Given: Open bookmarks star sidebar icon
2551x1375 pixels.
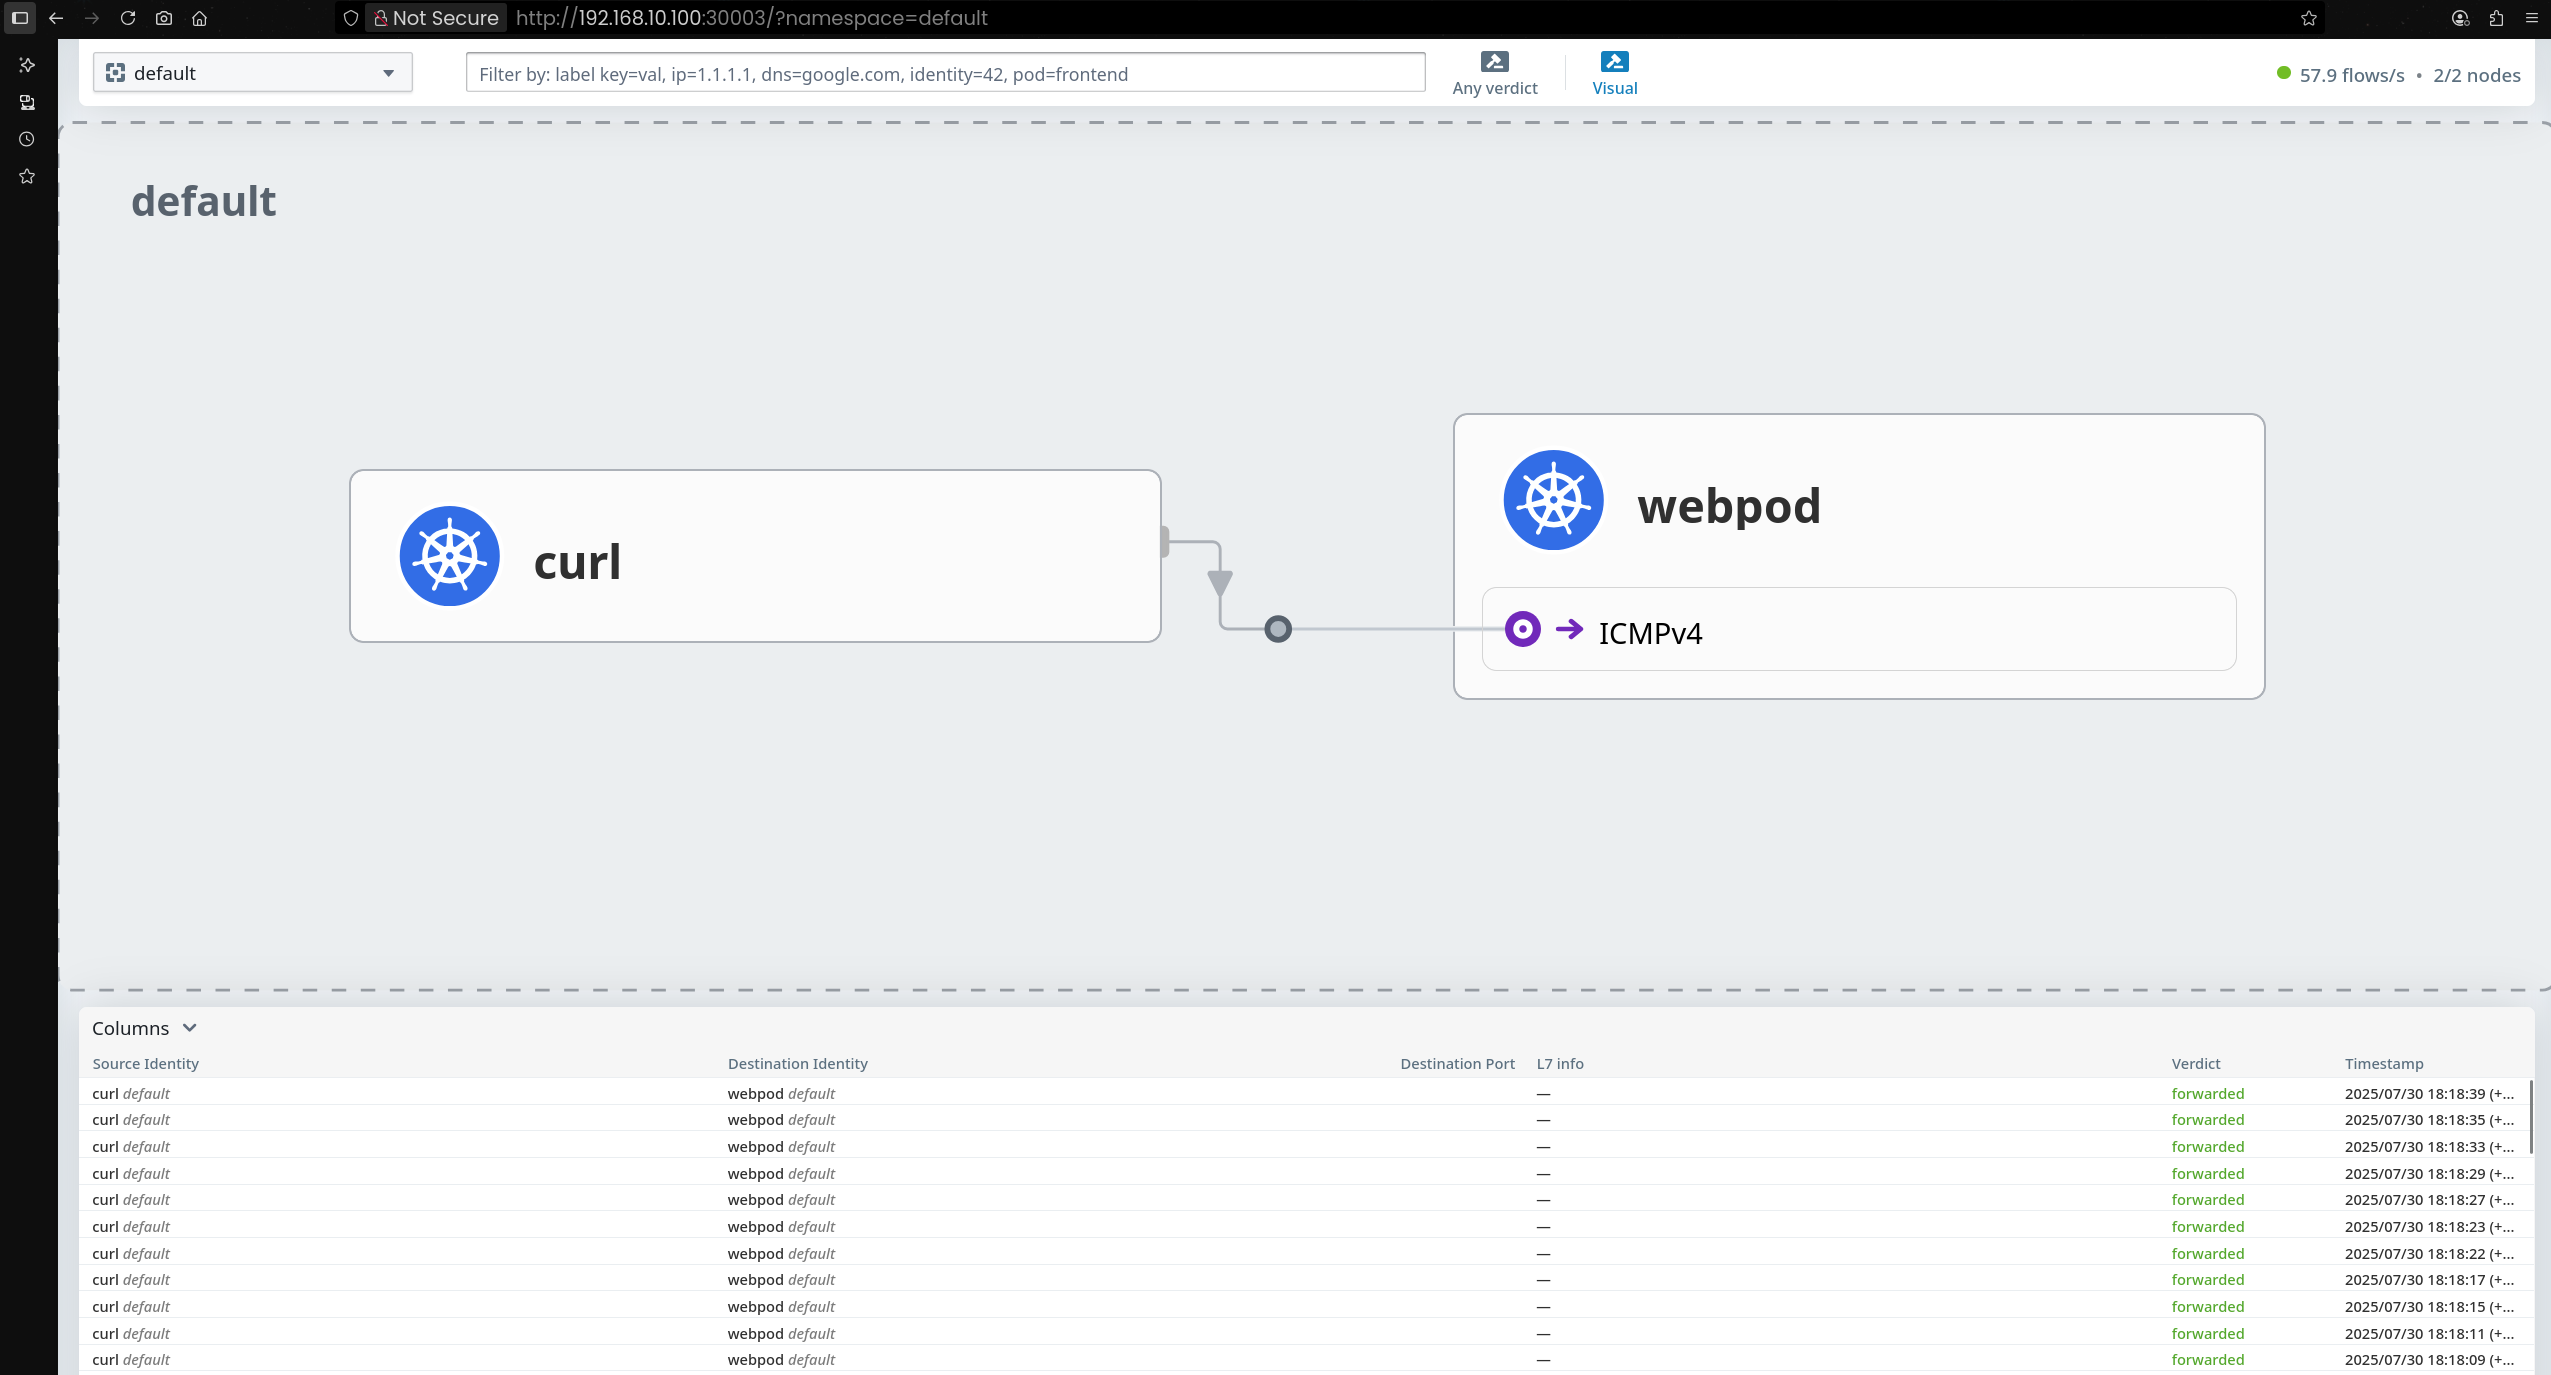Looking at the screenshot, I should 27,176.
